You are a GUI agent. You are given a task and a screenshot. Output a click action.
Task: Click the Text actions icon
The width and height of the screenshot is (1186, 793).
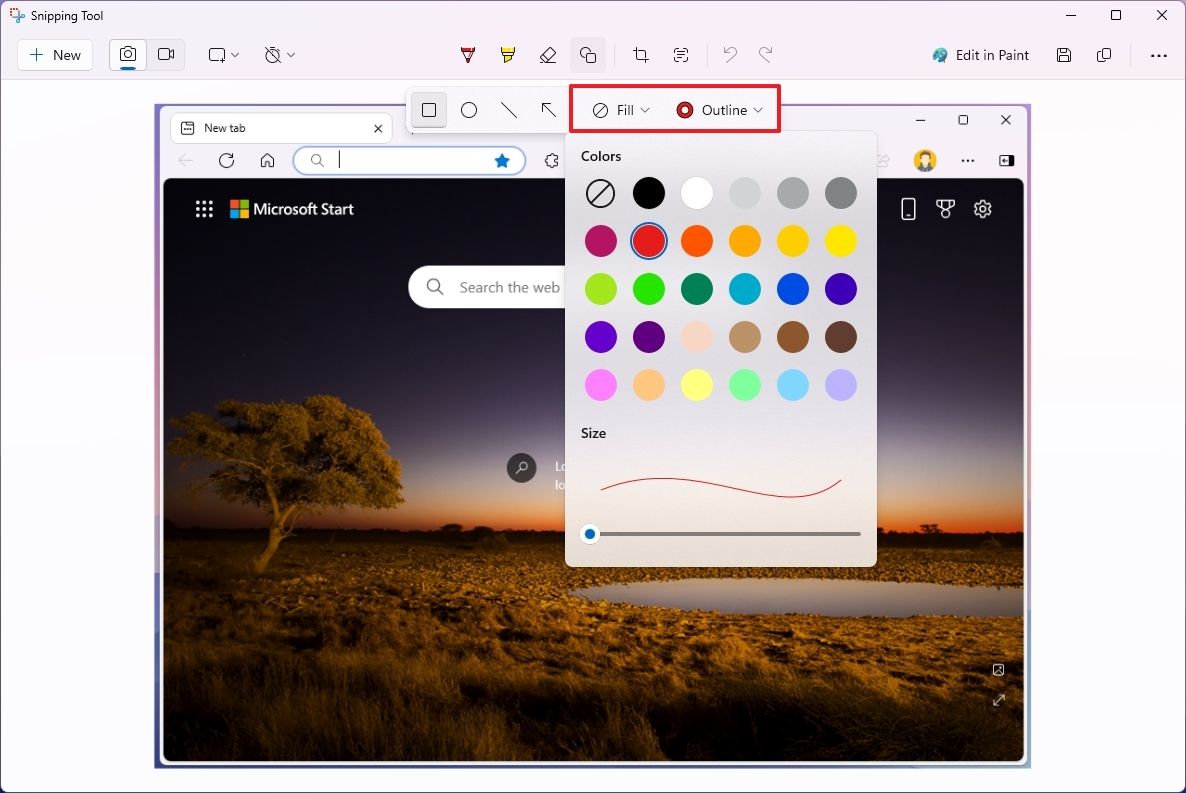tap(681, 55)
